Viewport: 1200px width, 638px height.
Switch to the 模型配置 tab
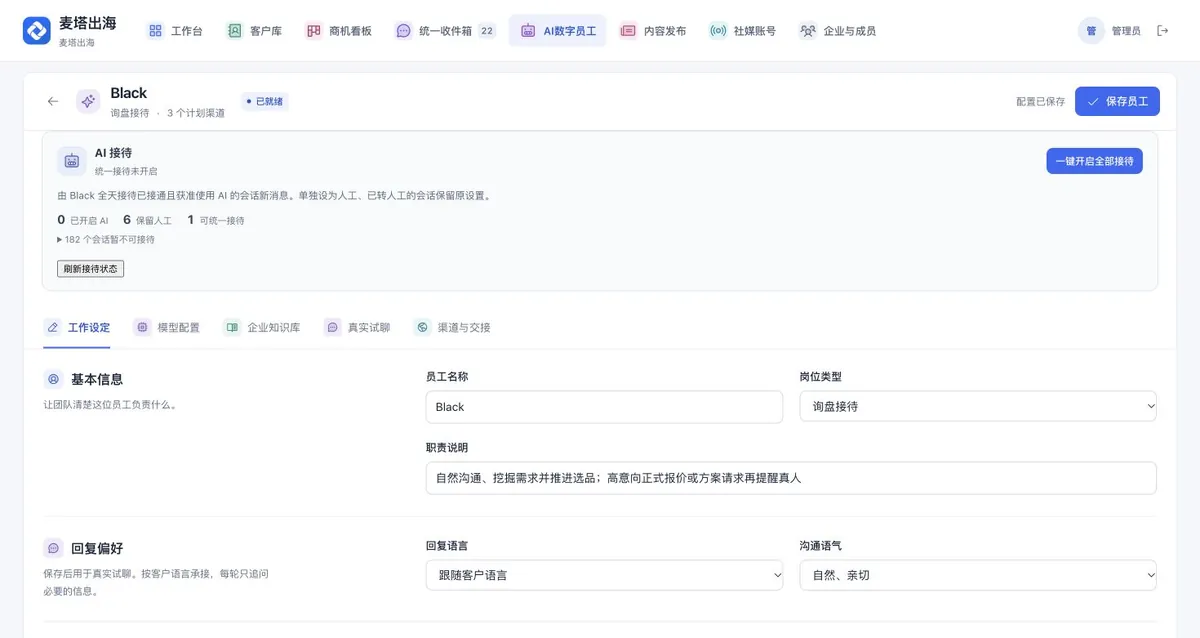point(167,327)
